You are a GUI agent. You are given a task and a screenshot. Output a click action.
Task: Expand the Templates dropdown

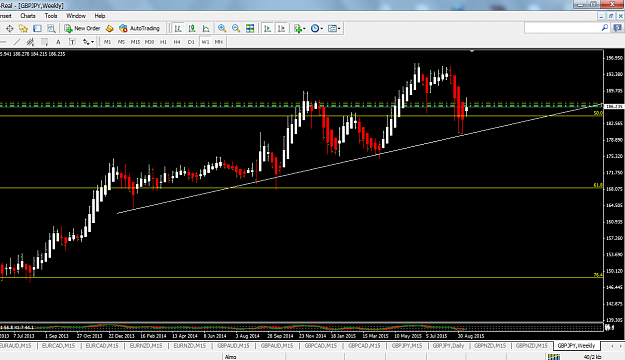pos(334,28)
